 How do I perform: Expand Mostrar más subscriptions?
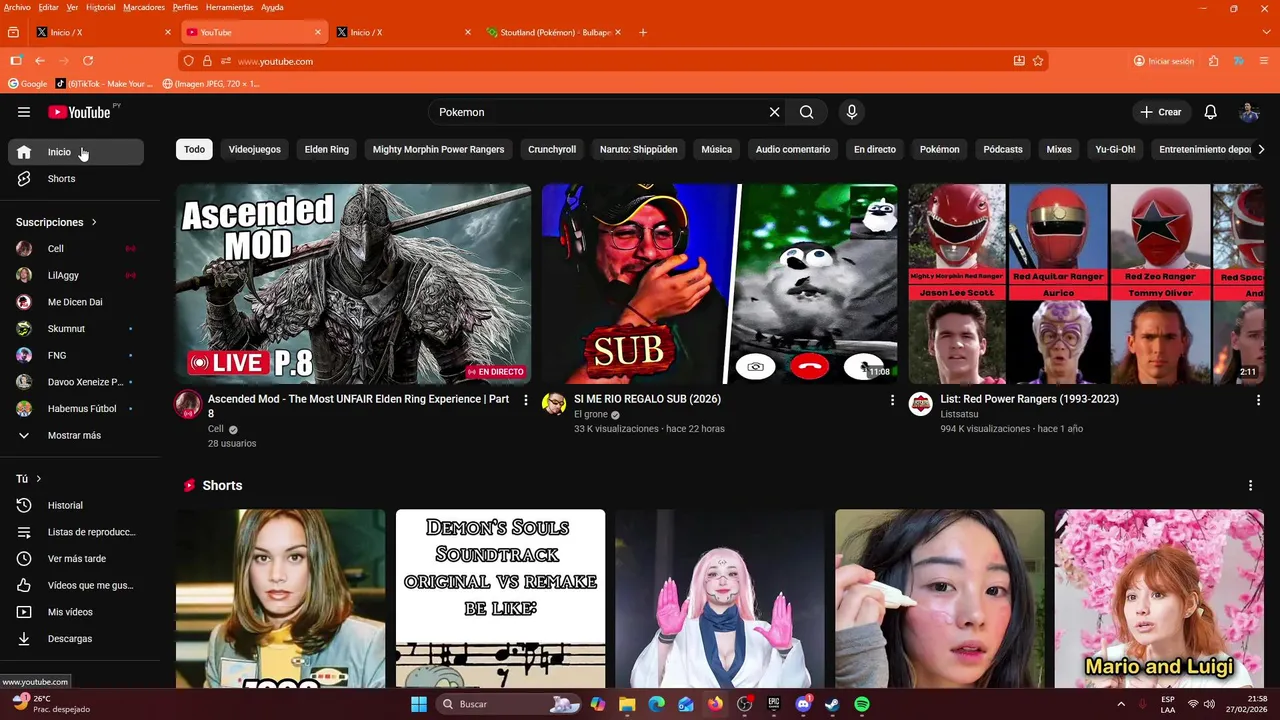coord(76,436)
